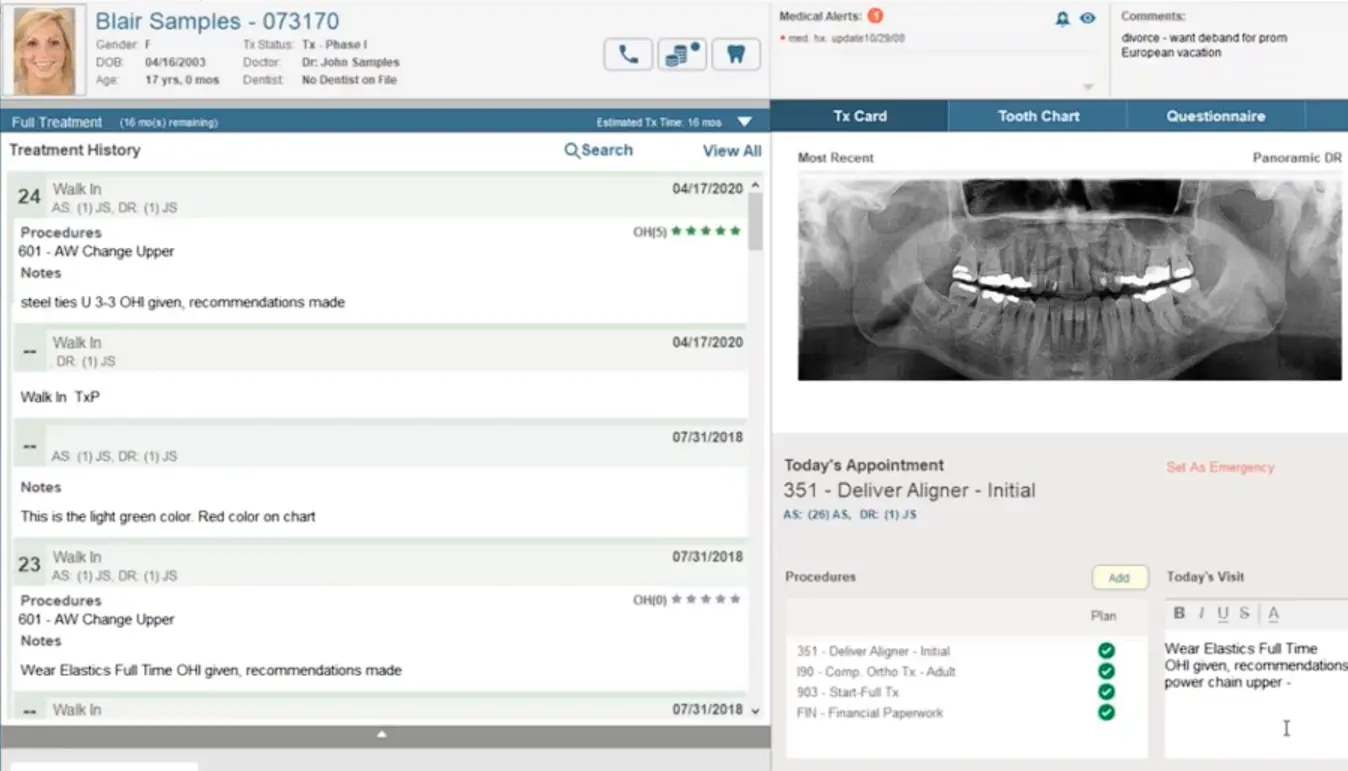Show medical alerts with the eye icon
The height and width of the screenshot is (771, 1348).
(1086, 18)
